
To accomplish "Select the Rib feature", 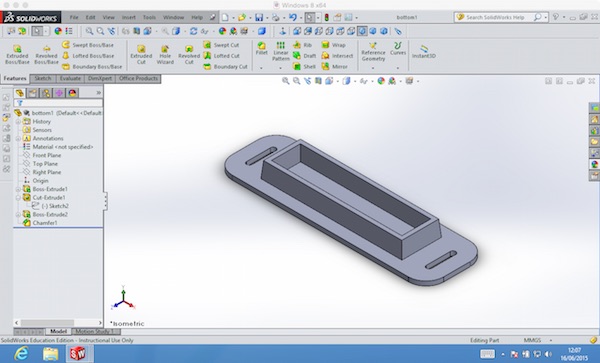I will [302, 45].
